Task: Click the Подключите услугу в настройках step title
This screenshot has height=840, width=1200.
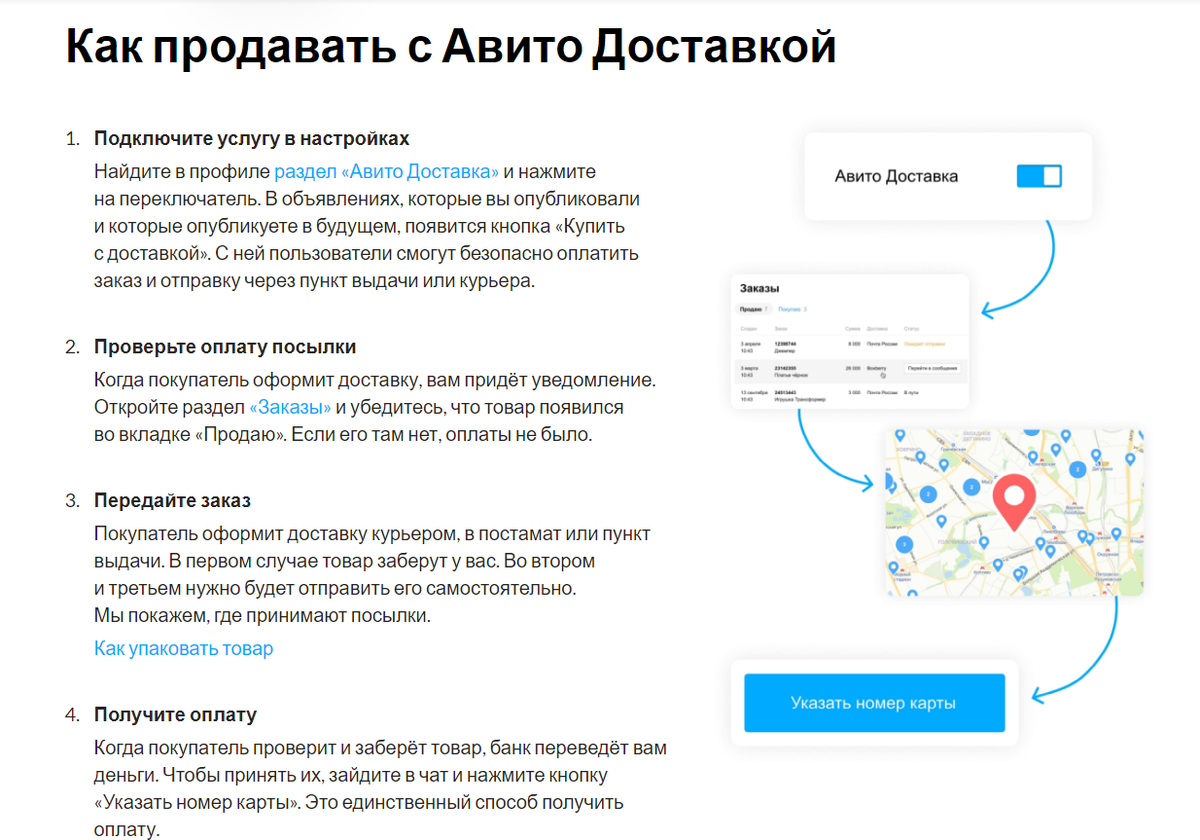Action: (x=252, y=139)
